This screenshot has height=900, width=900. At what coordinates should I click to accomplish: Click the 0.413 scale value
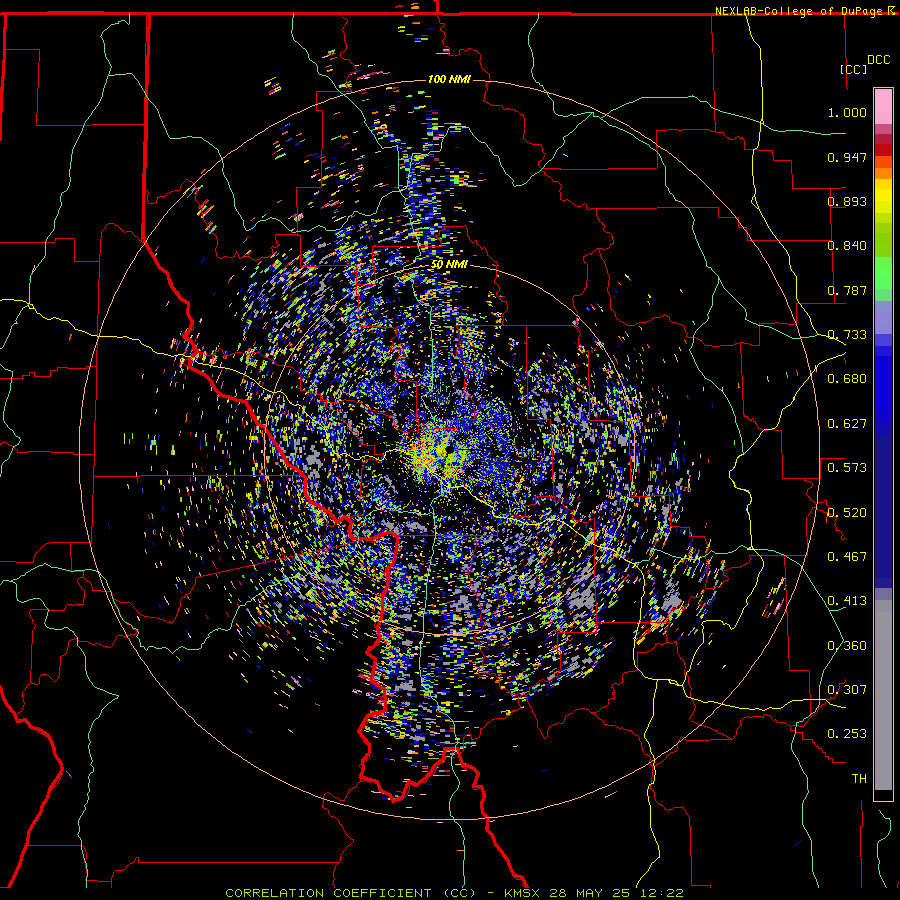point(847,601)
